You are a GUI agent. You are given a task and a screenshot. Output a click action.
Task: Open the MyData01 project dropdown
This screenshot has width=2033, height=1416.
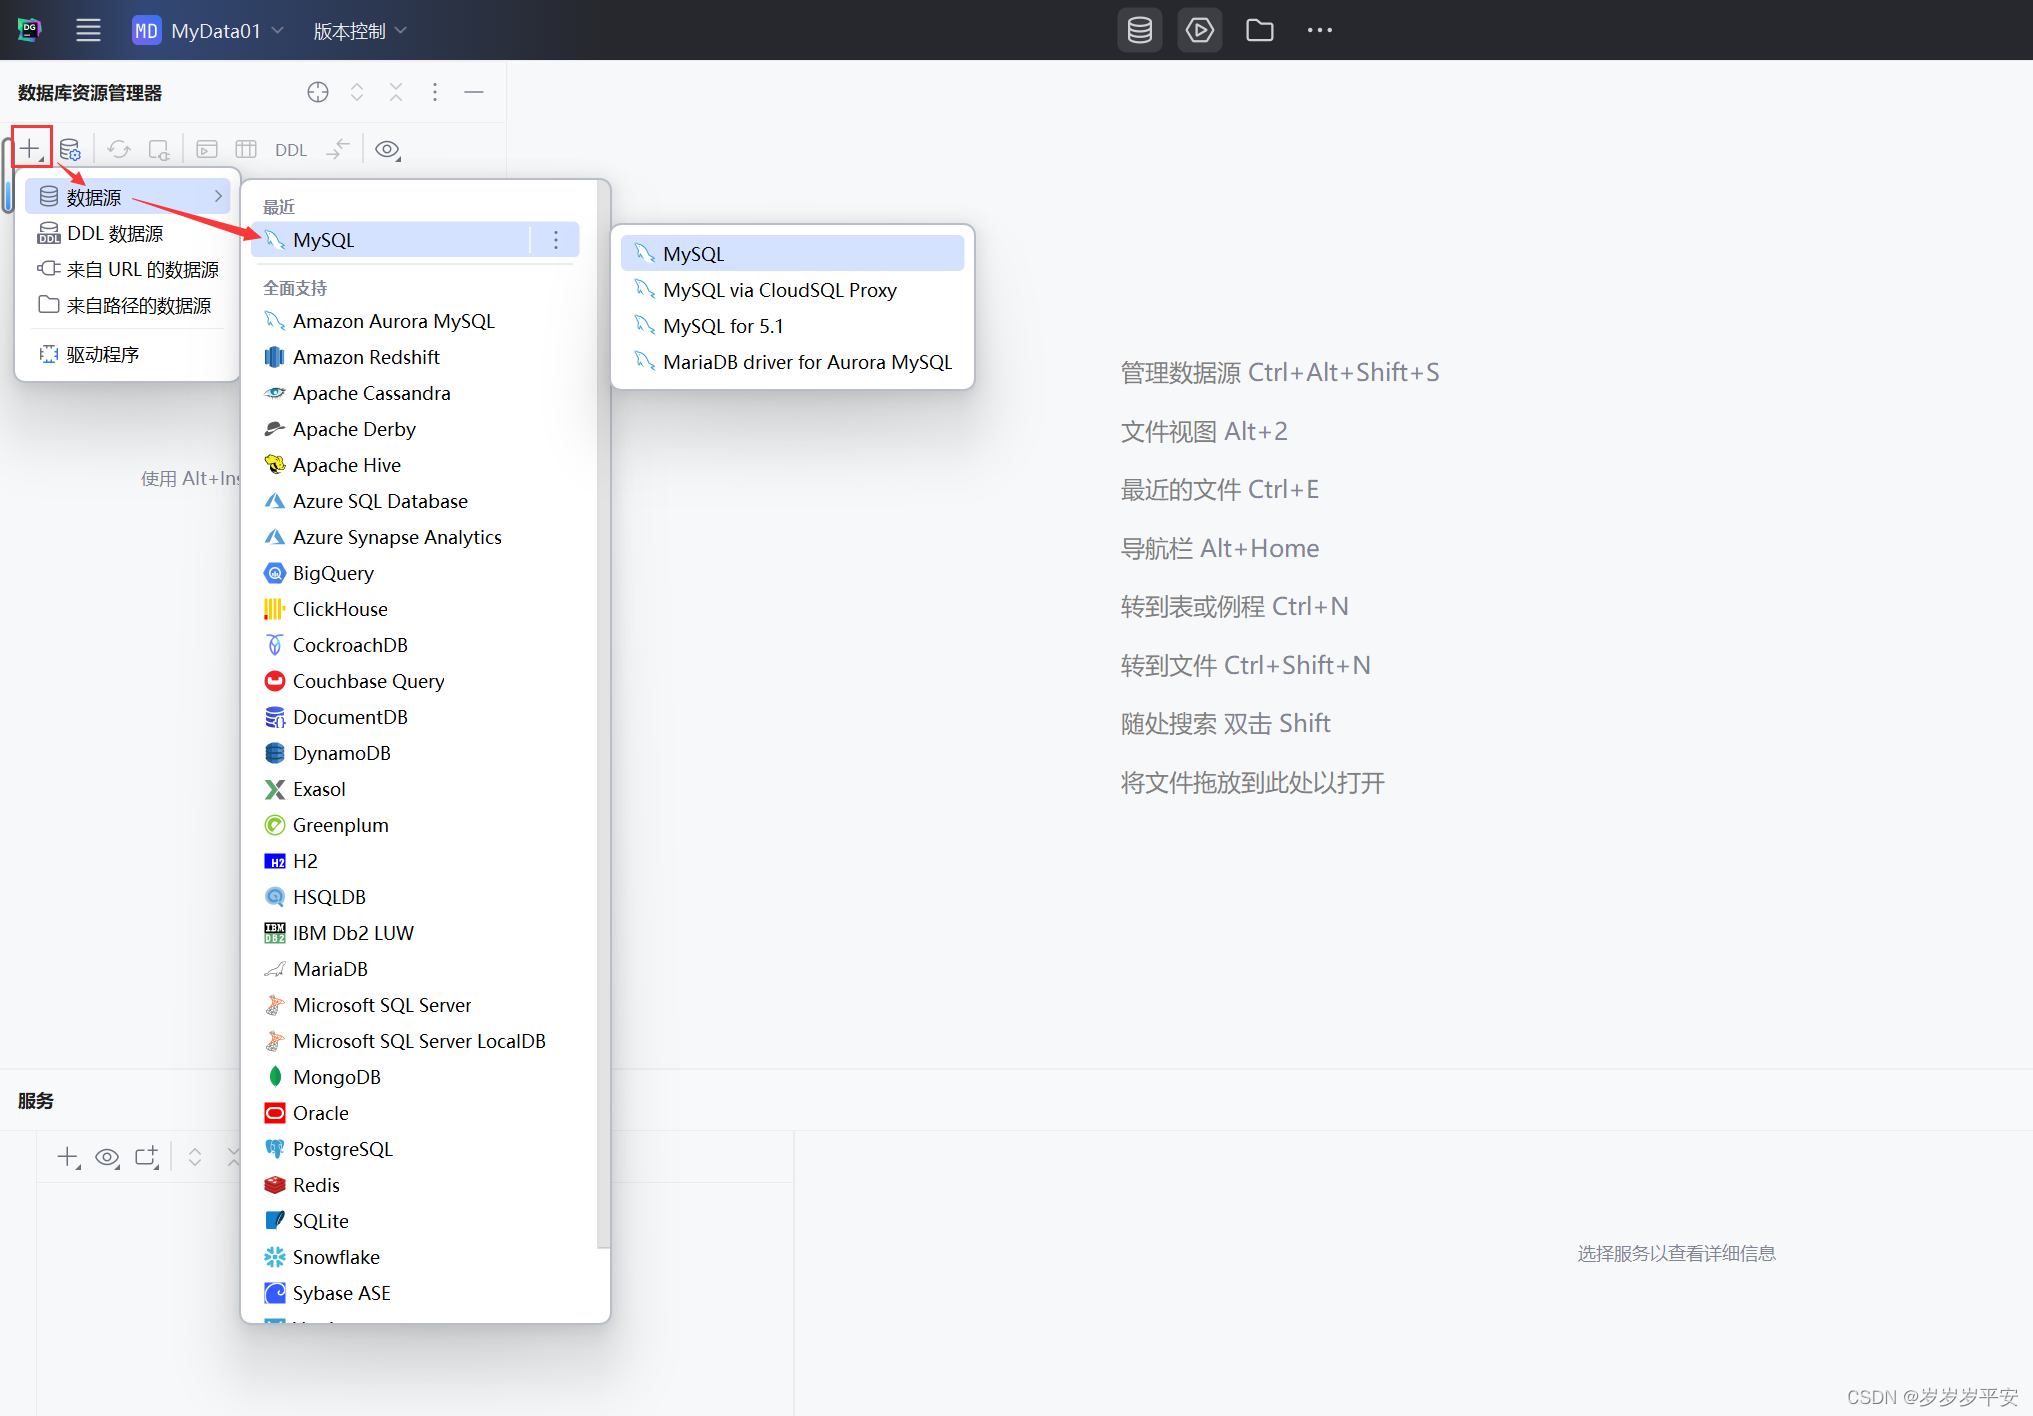[209, 30]
